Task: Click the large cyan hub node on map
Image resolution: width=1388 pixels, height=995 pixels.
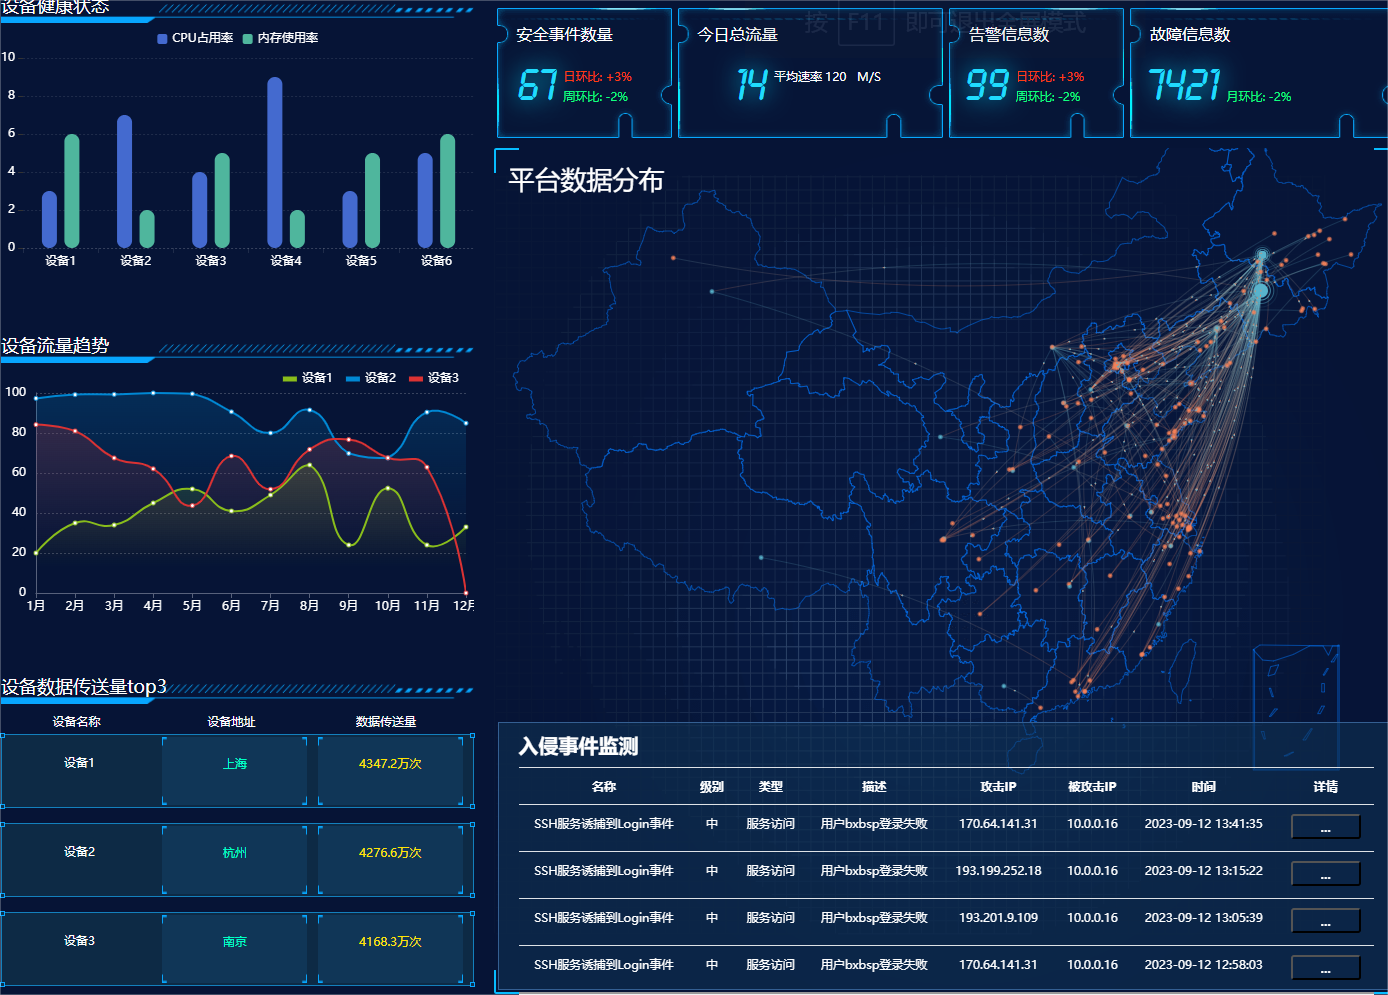Action: pyautogui.click(x=1260, y=291)
